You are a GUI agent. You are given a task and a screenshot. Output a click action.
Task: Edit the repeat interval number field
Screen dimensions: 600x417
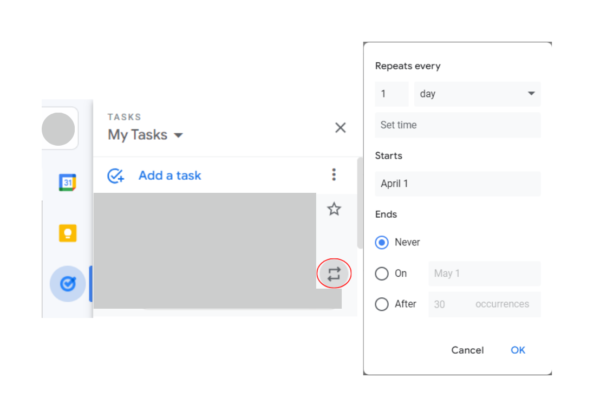pos(391,94)
